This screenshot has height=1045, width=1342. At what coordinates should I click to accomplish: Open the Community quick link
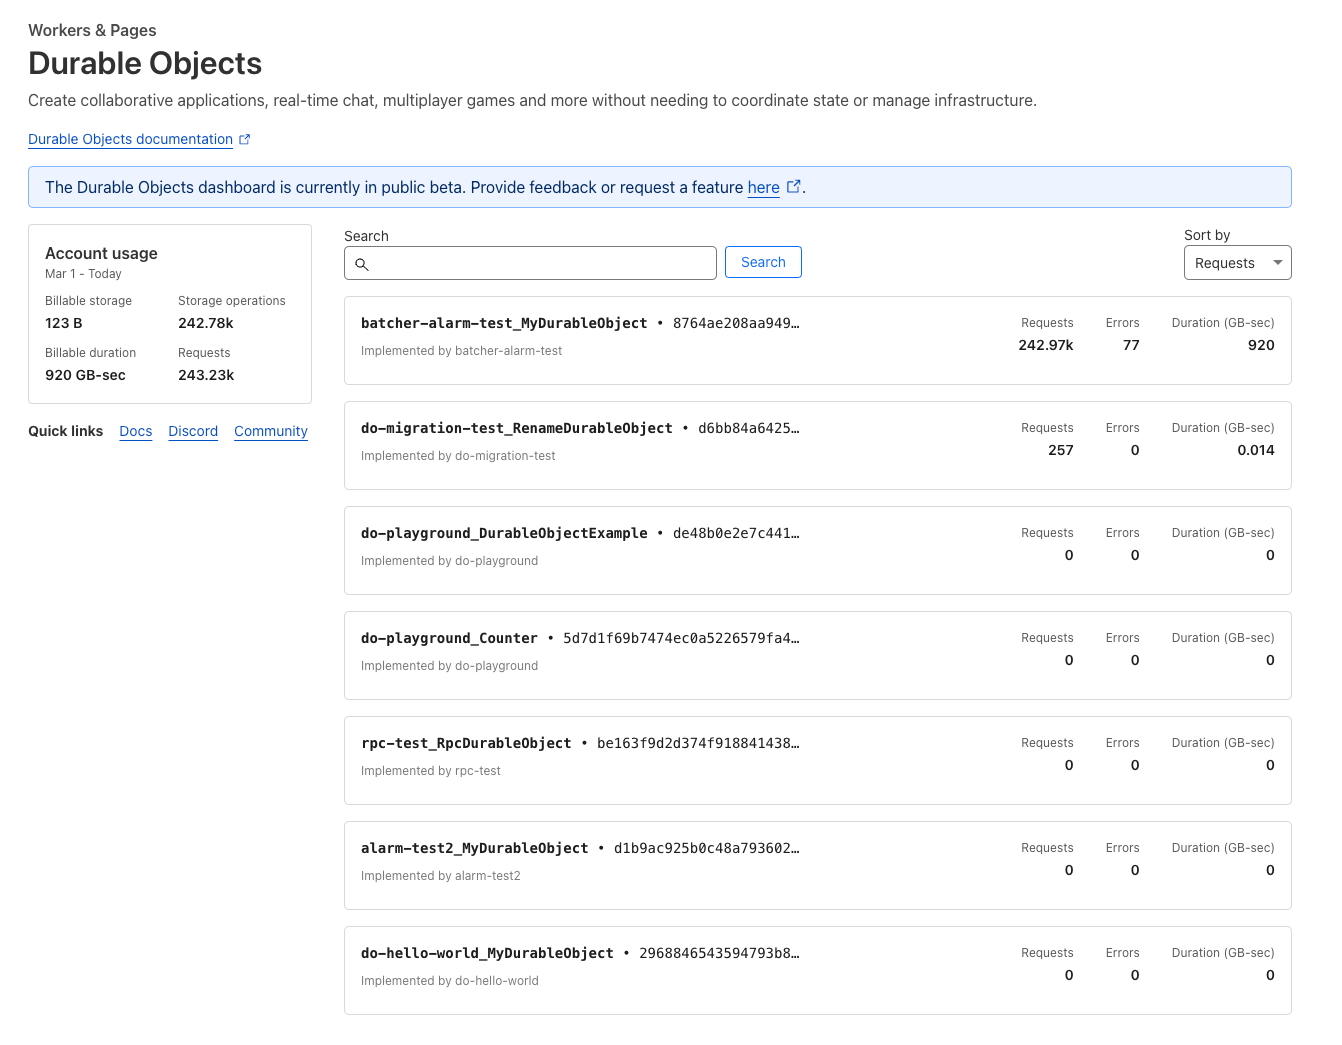click(271, 431)
